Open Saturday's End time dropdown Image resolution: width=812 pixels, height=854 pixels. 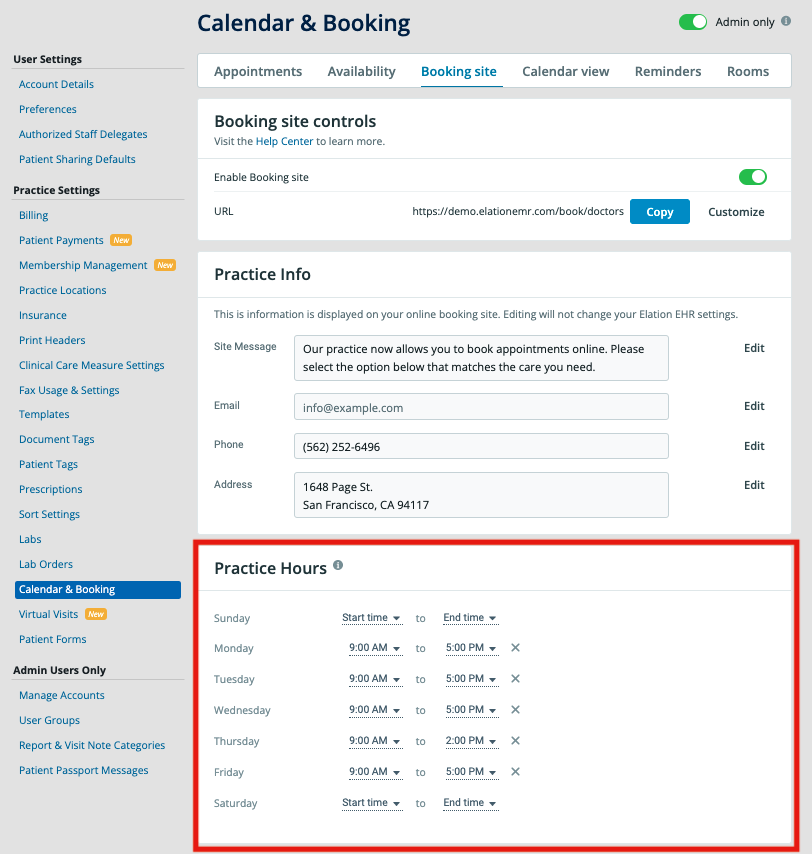[x=470, y=803]
